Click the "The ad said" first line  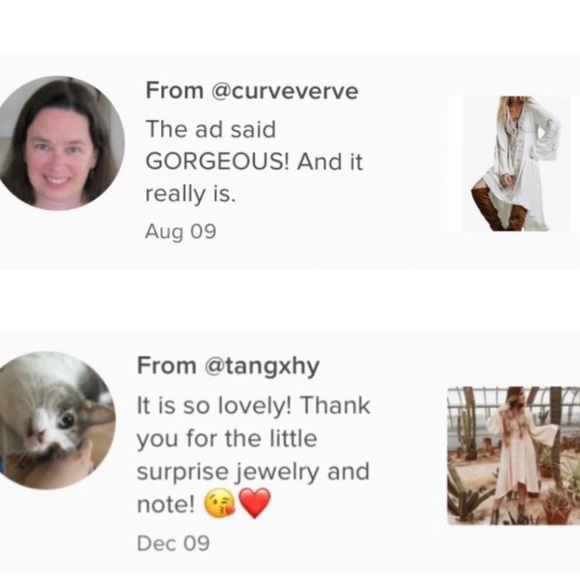211,129
